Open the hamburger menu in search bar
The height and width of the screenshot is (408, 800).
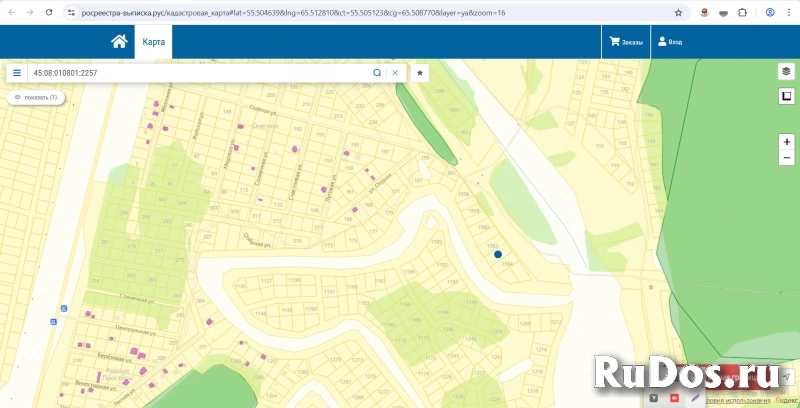pos(17,73)
